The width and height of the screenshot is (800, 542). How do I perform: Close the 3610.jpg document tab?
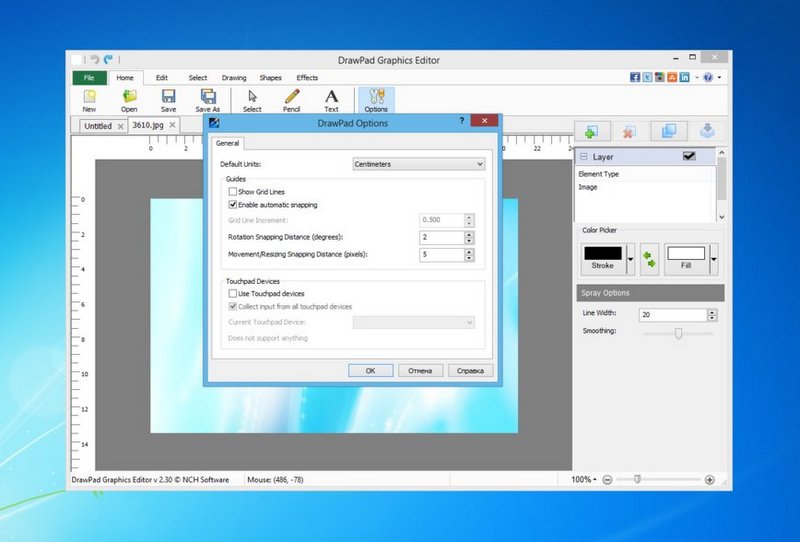pos(172,125)
